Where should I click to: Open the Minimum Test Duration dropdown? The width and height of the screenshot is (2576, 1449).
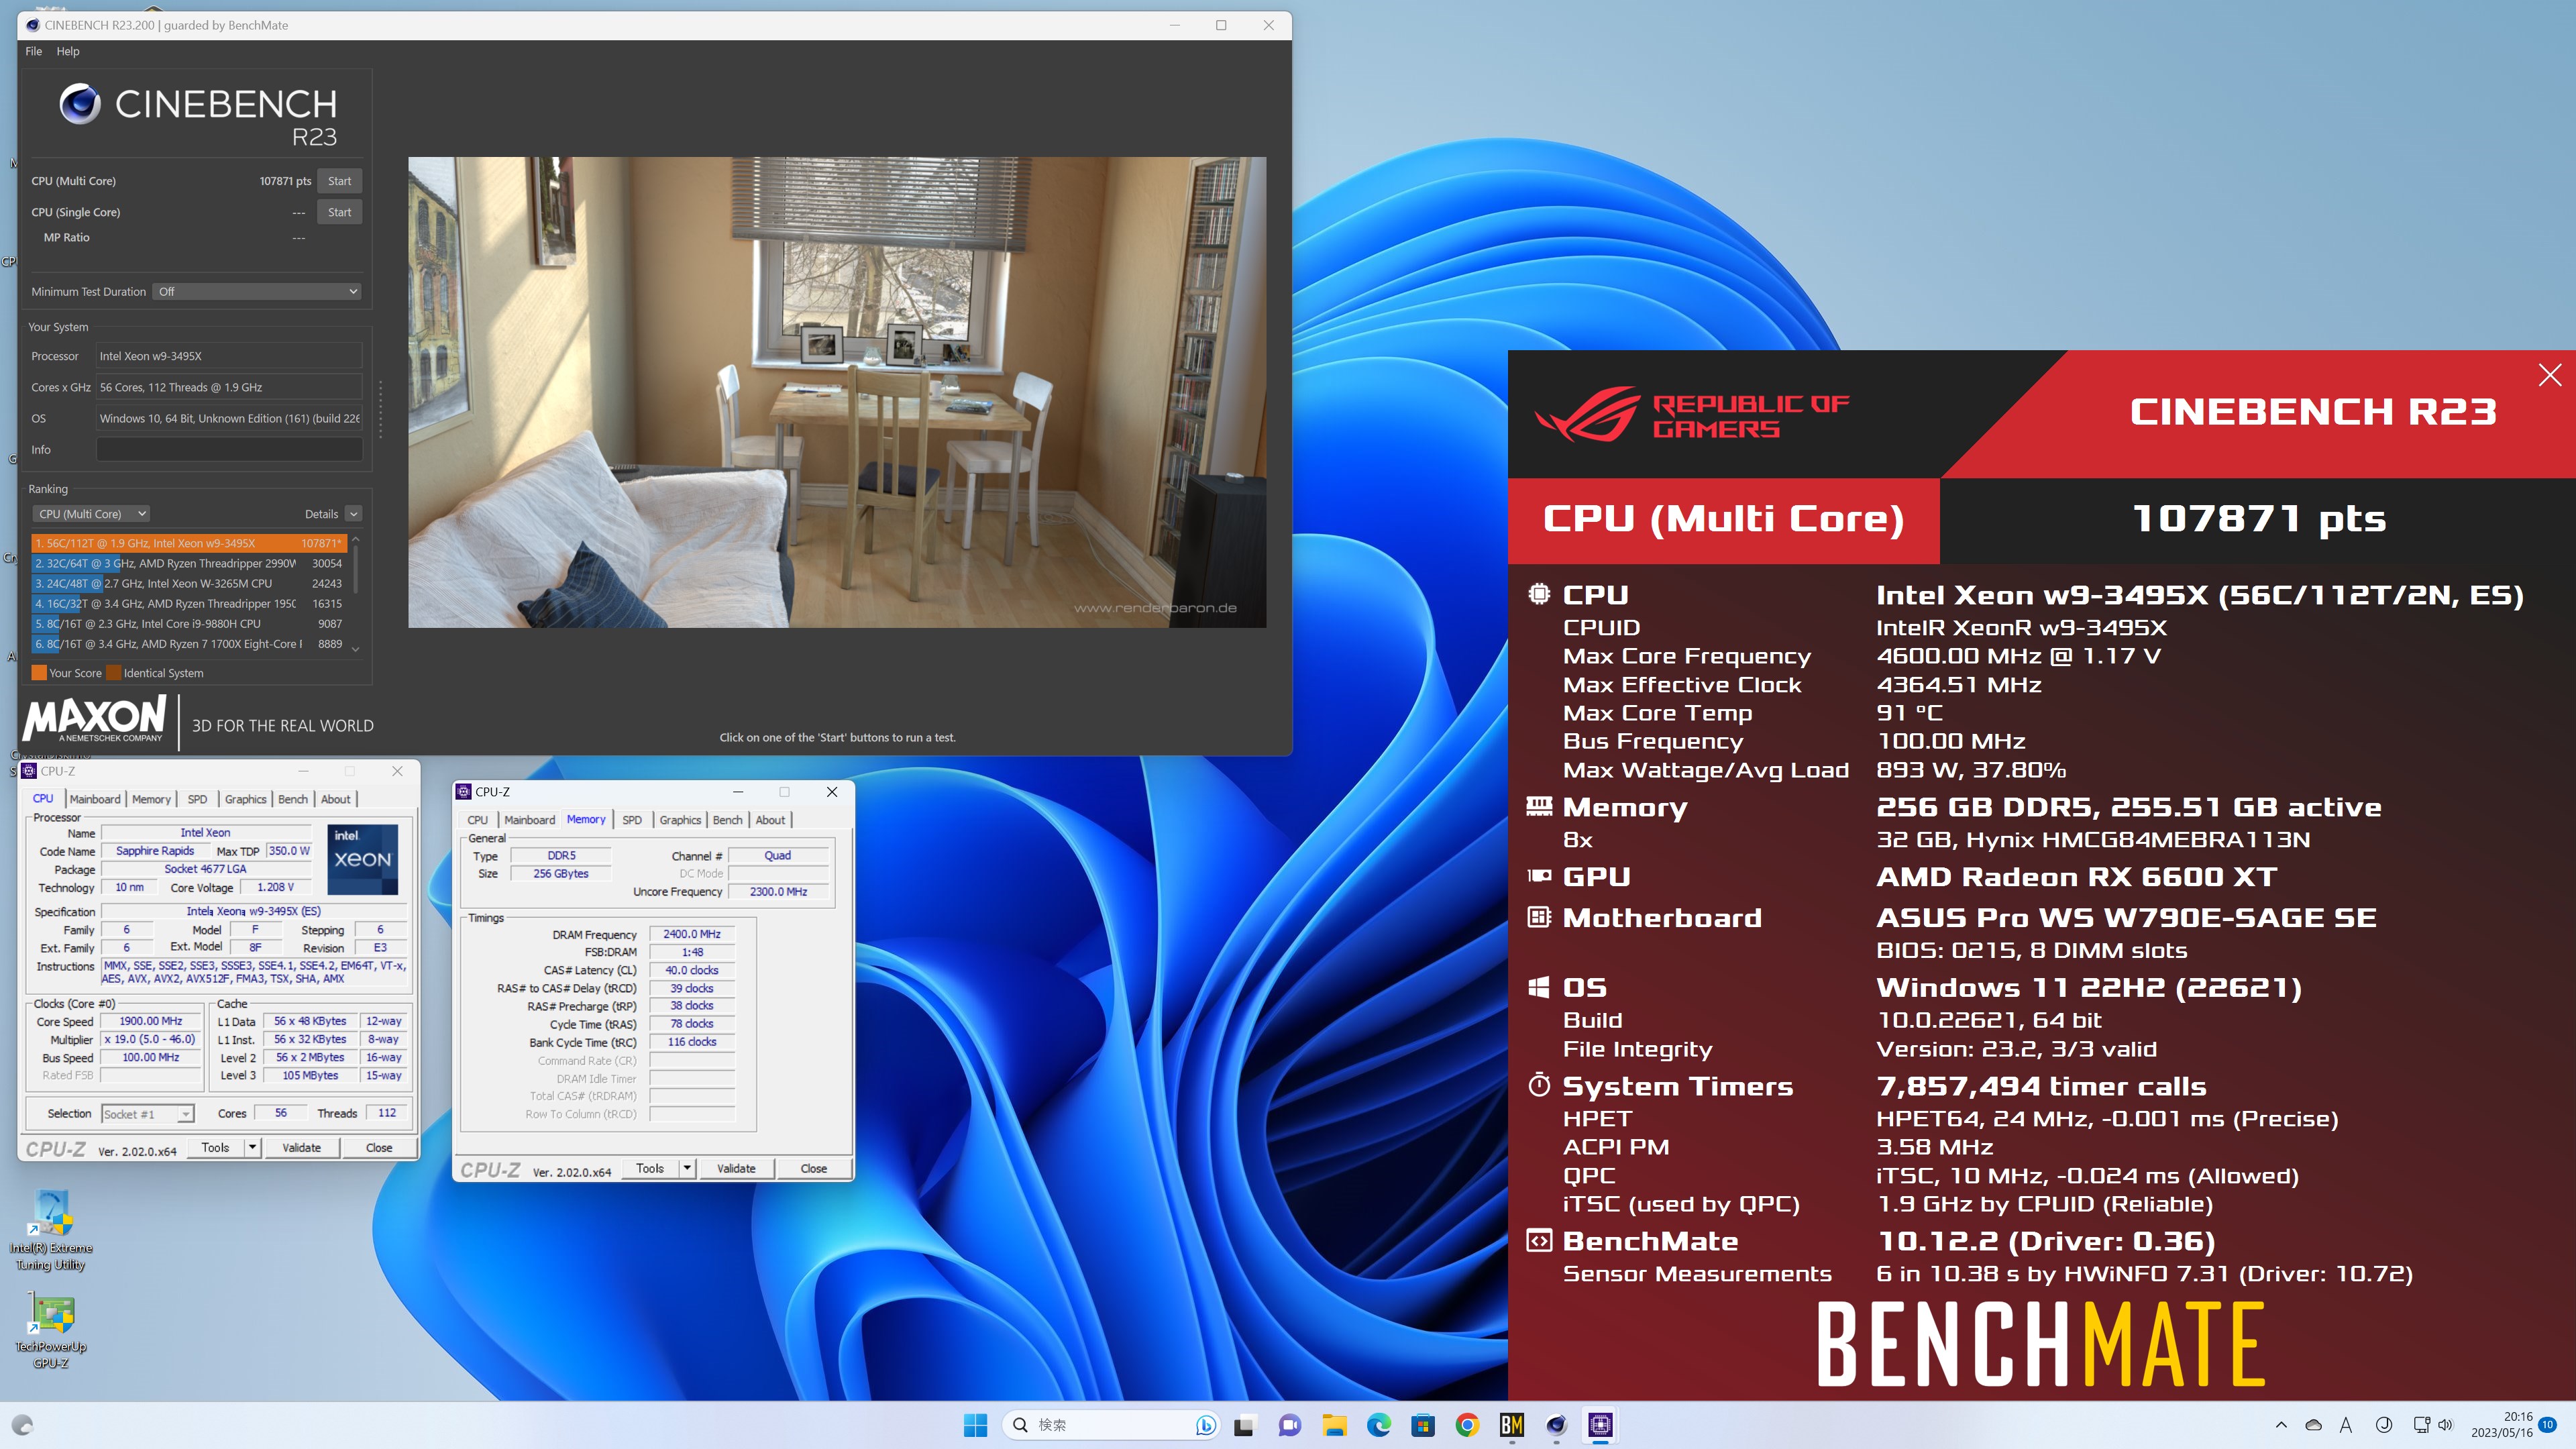click(x=257, y=291)
